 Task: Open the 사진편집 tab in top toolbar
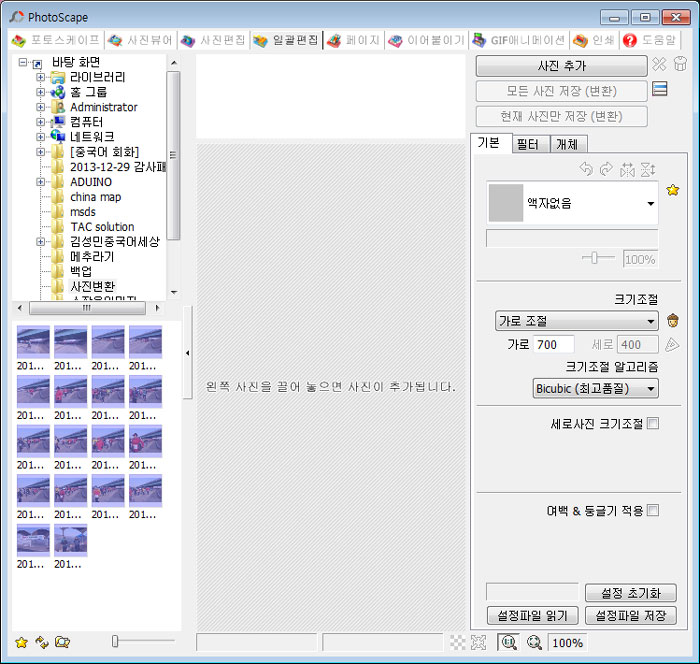[213, 40]
